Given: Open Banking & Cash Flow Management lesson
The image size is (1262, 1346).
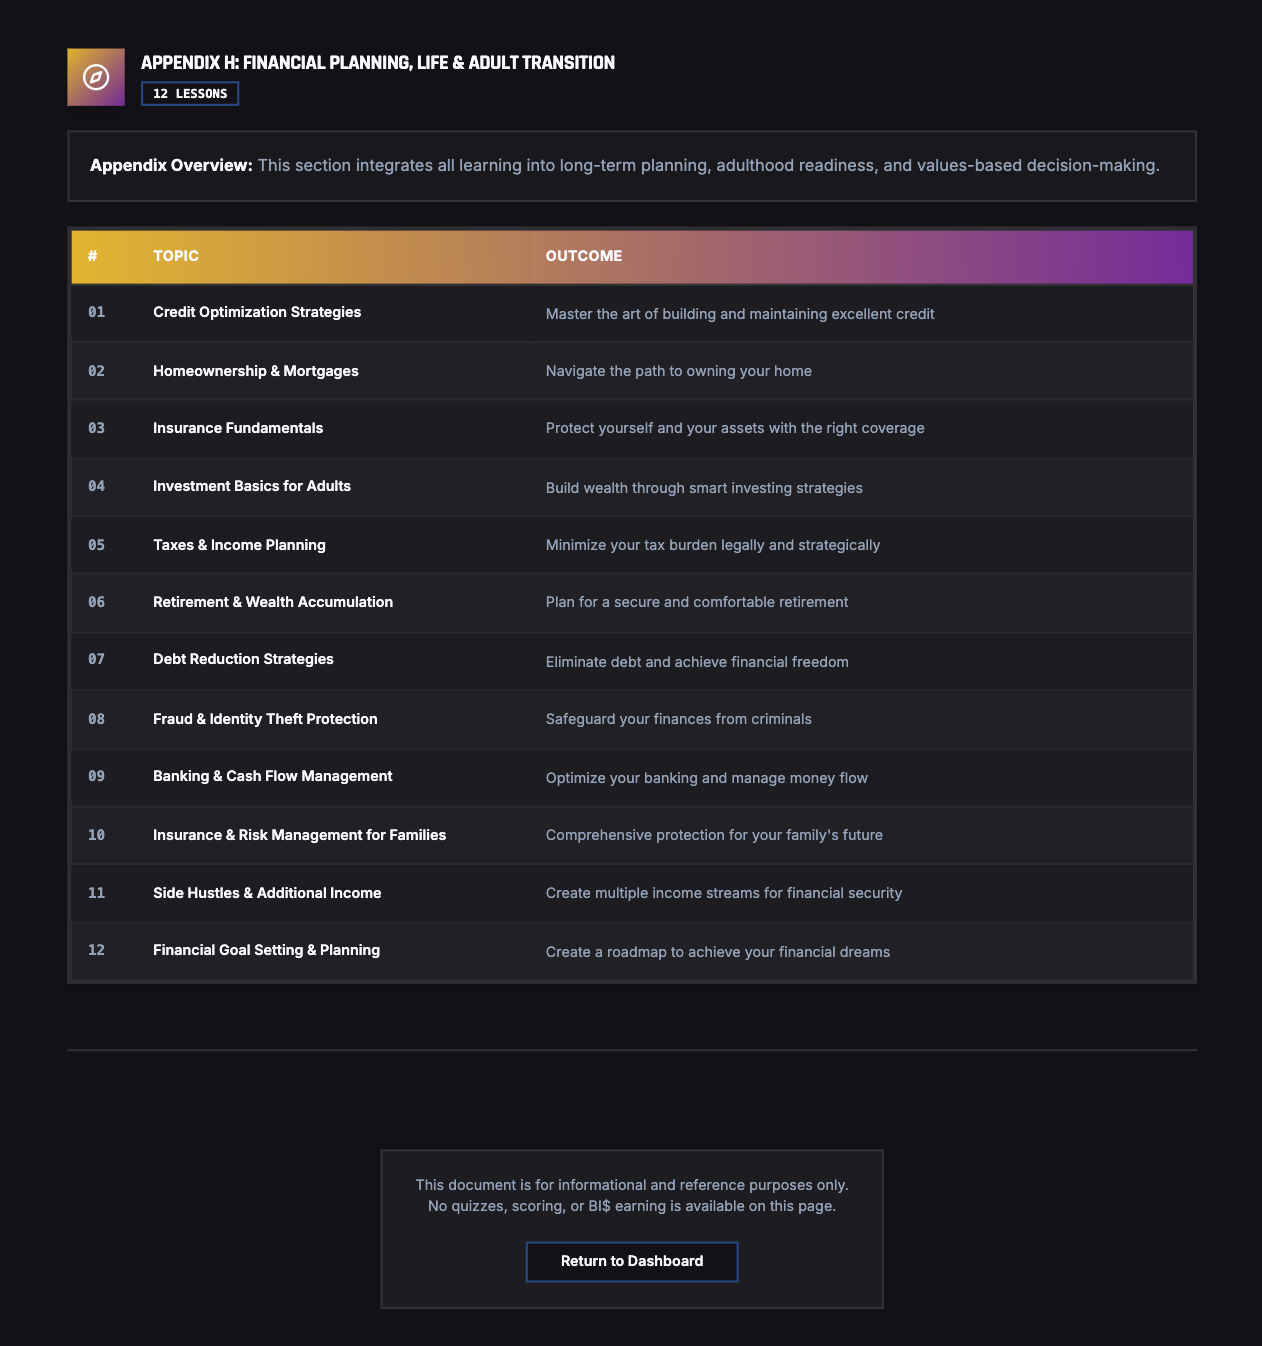Looking at the screenshot, I should [x=272, y=776].
